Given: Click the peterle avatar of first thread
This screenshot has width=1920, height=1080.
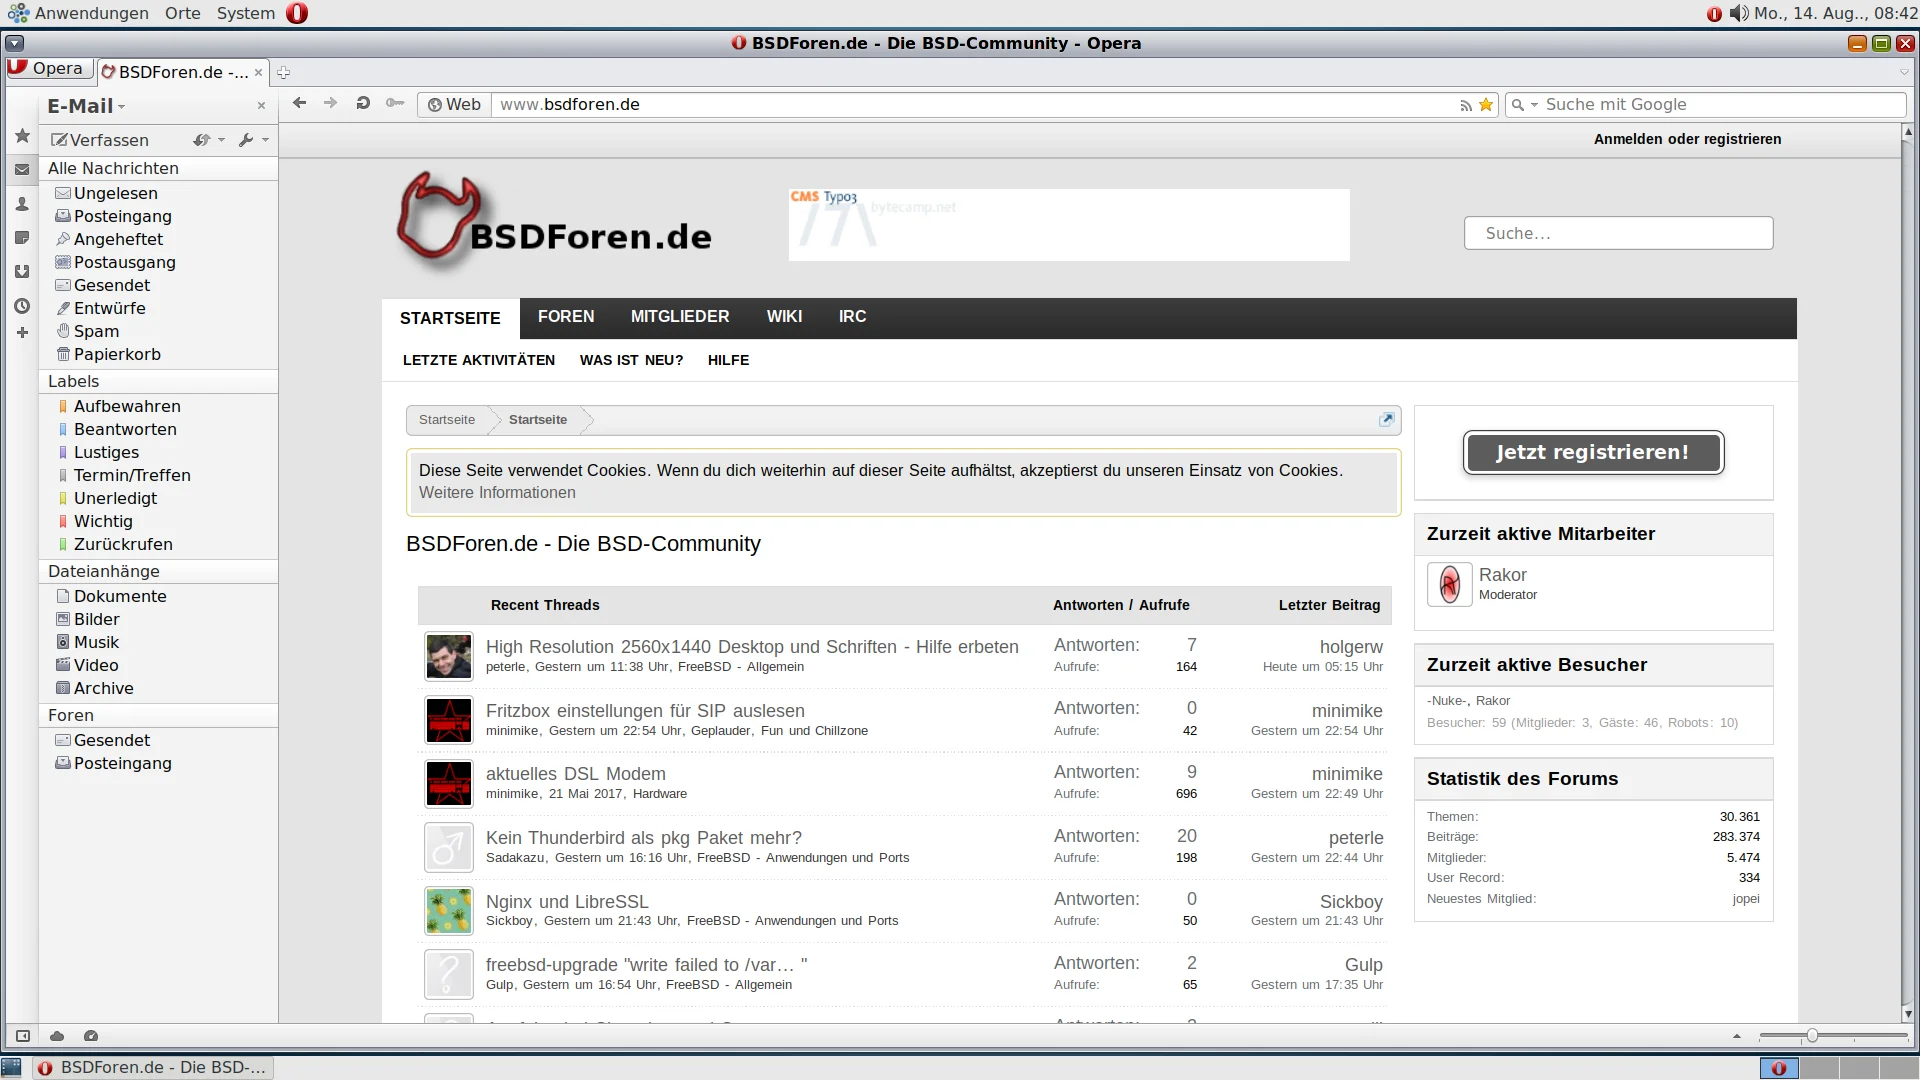Looking at the screenshot, I should click(x=449, y=657).
